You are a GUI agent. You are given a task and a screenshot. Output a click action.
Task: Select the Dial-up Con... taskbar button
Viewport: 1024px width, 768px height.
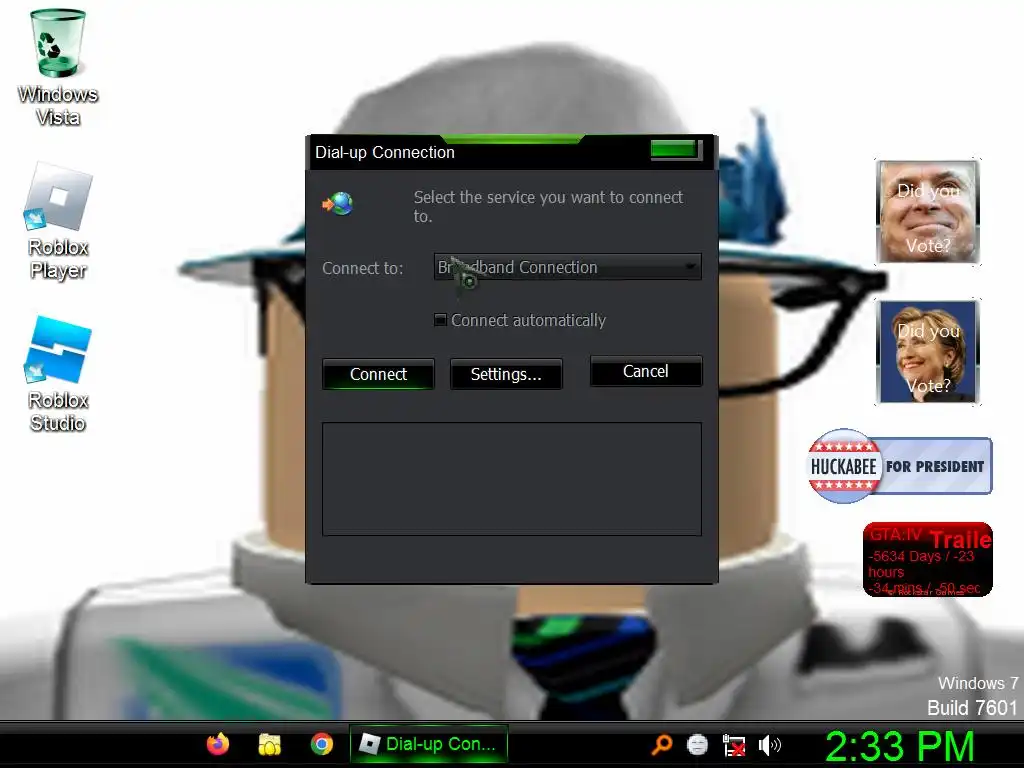(429, 744)
